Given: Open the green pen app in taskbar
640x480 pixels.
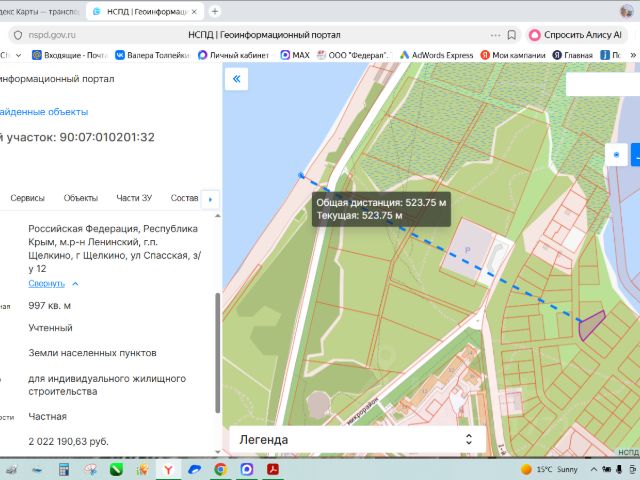Looking at the screenshot, I should (116, 470).
